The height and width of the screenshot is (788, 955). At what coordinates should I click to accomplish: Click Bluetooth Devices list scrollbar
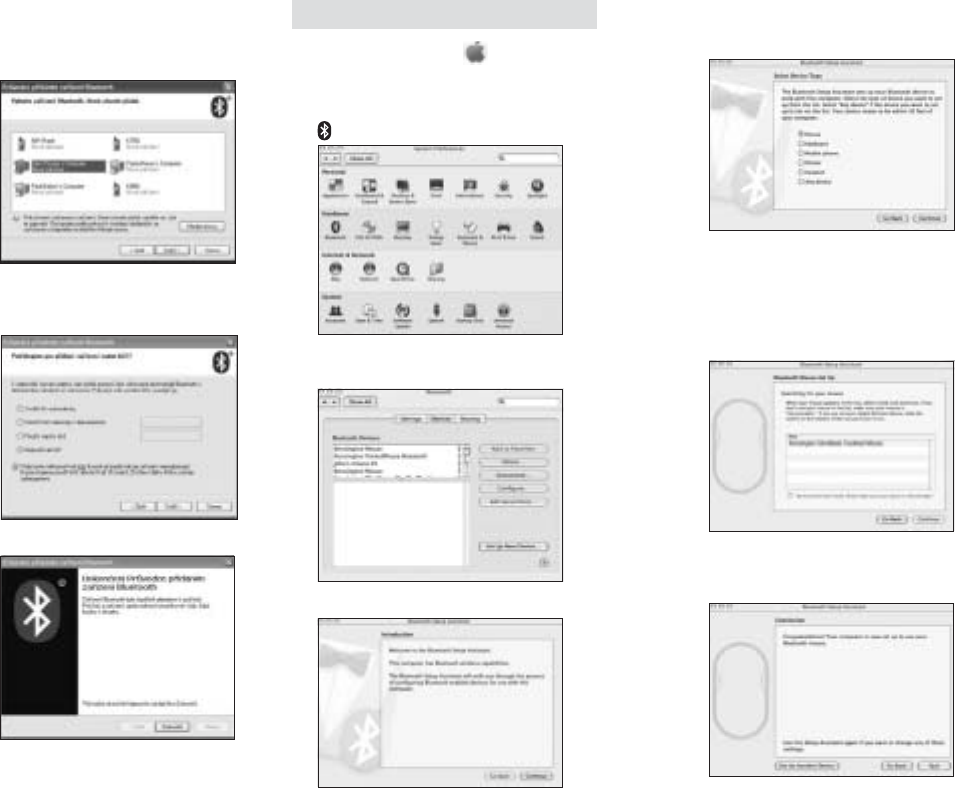pyautogui.click(x=467, y=462)
